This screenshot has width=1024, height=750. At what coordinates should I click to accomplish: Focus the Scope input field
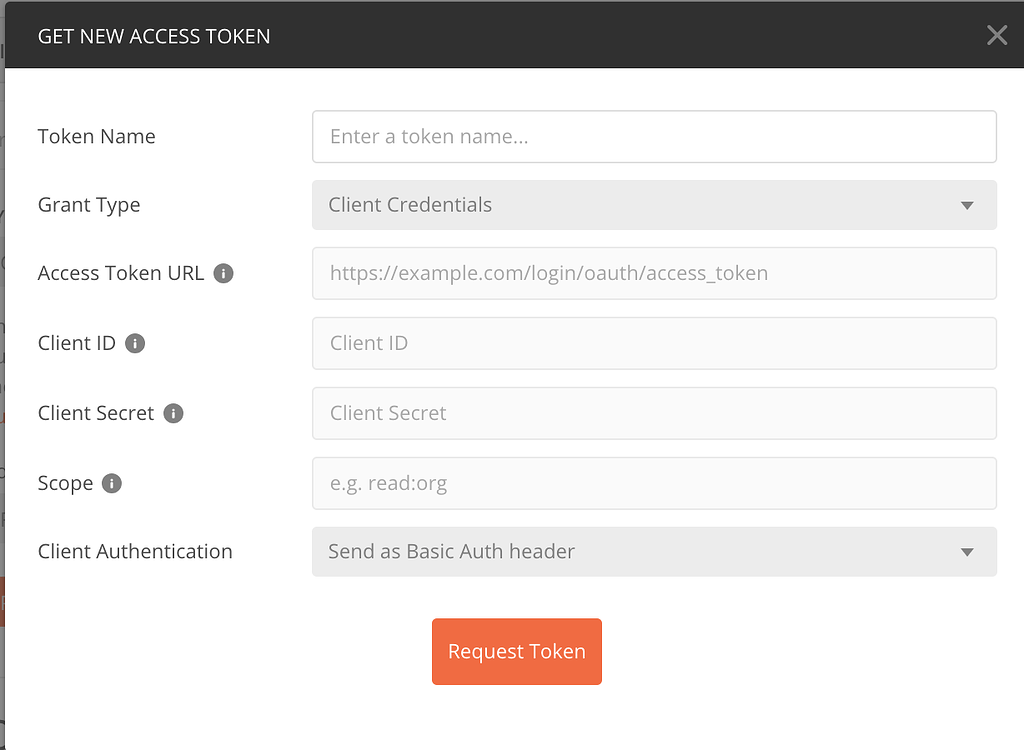point(654,483)
